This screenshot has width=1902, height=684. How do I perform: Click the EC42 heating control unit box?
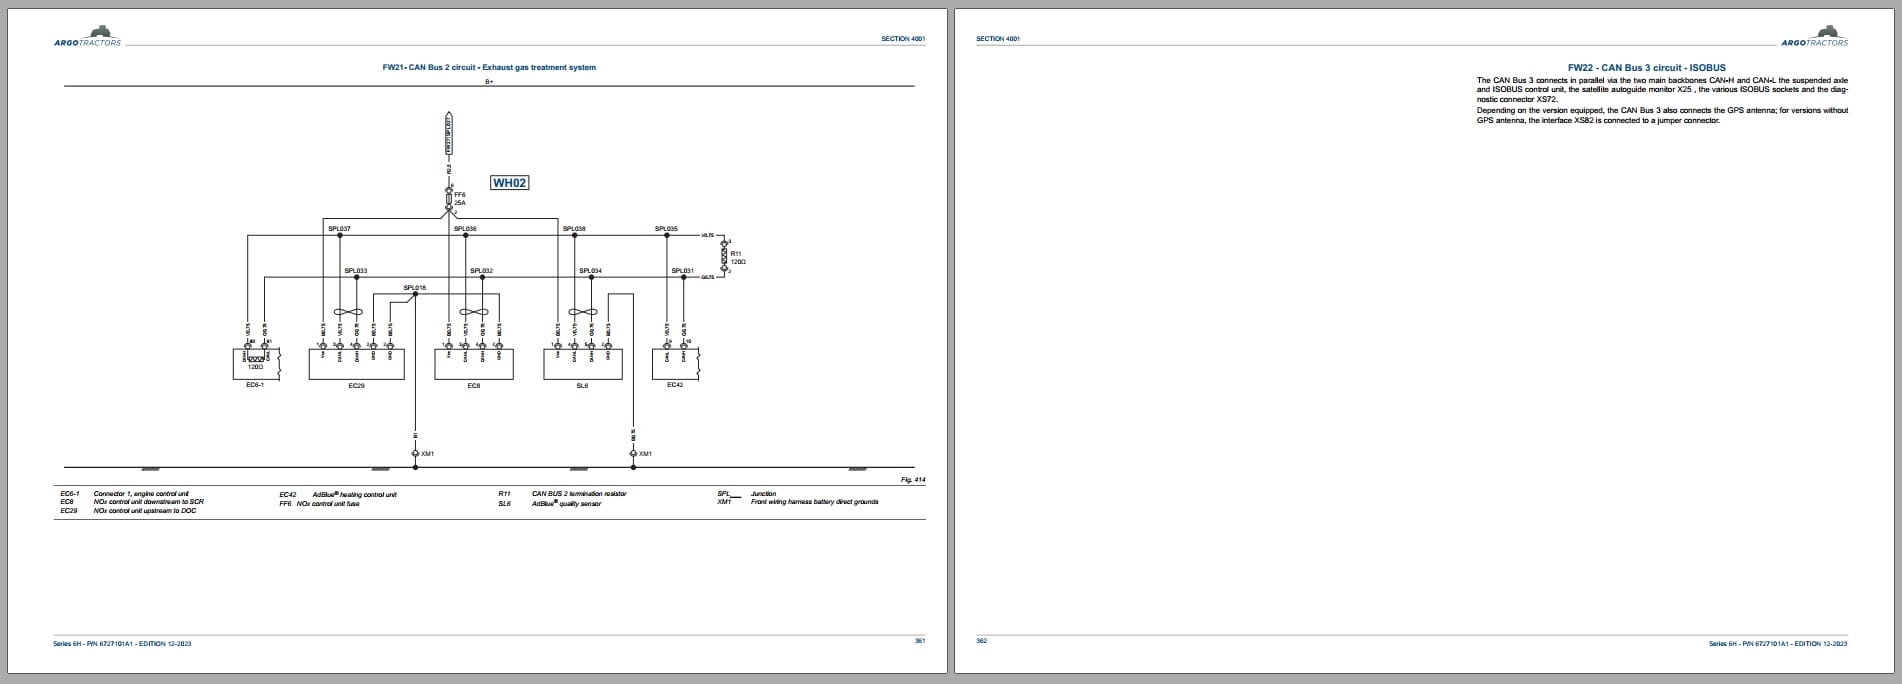pyautogui.click(x=674, y=364)
